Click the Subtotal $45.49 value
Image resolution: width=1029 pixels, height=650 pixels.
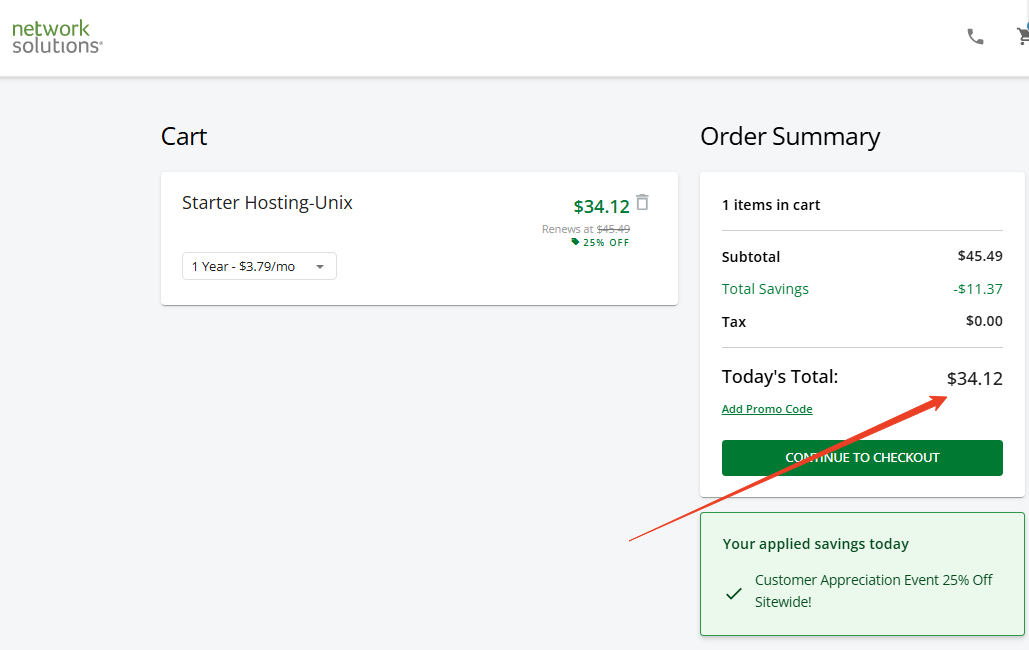coord(979,256)
